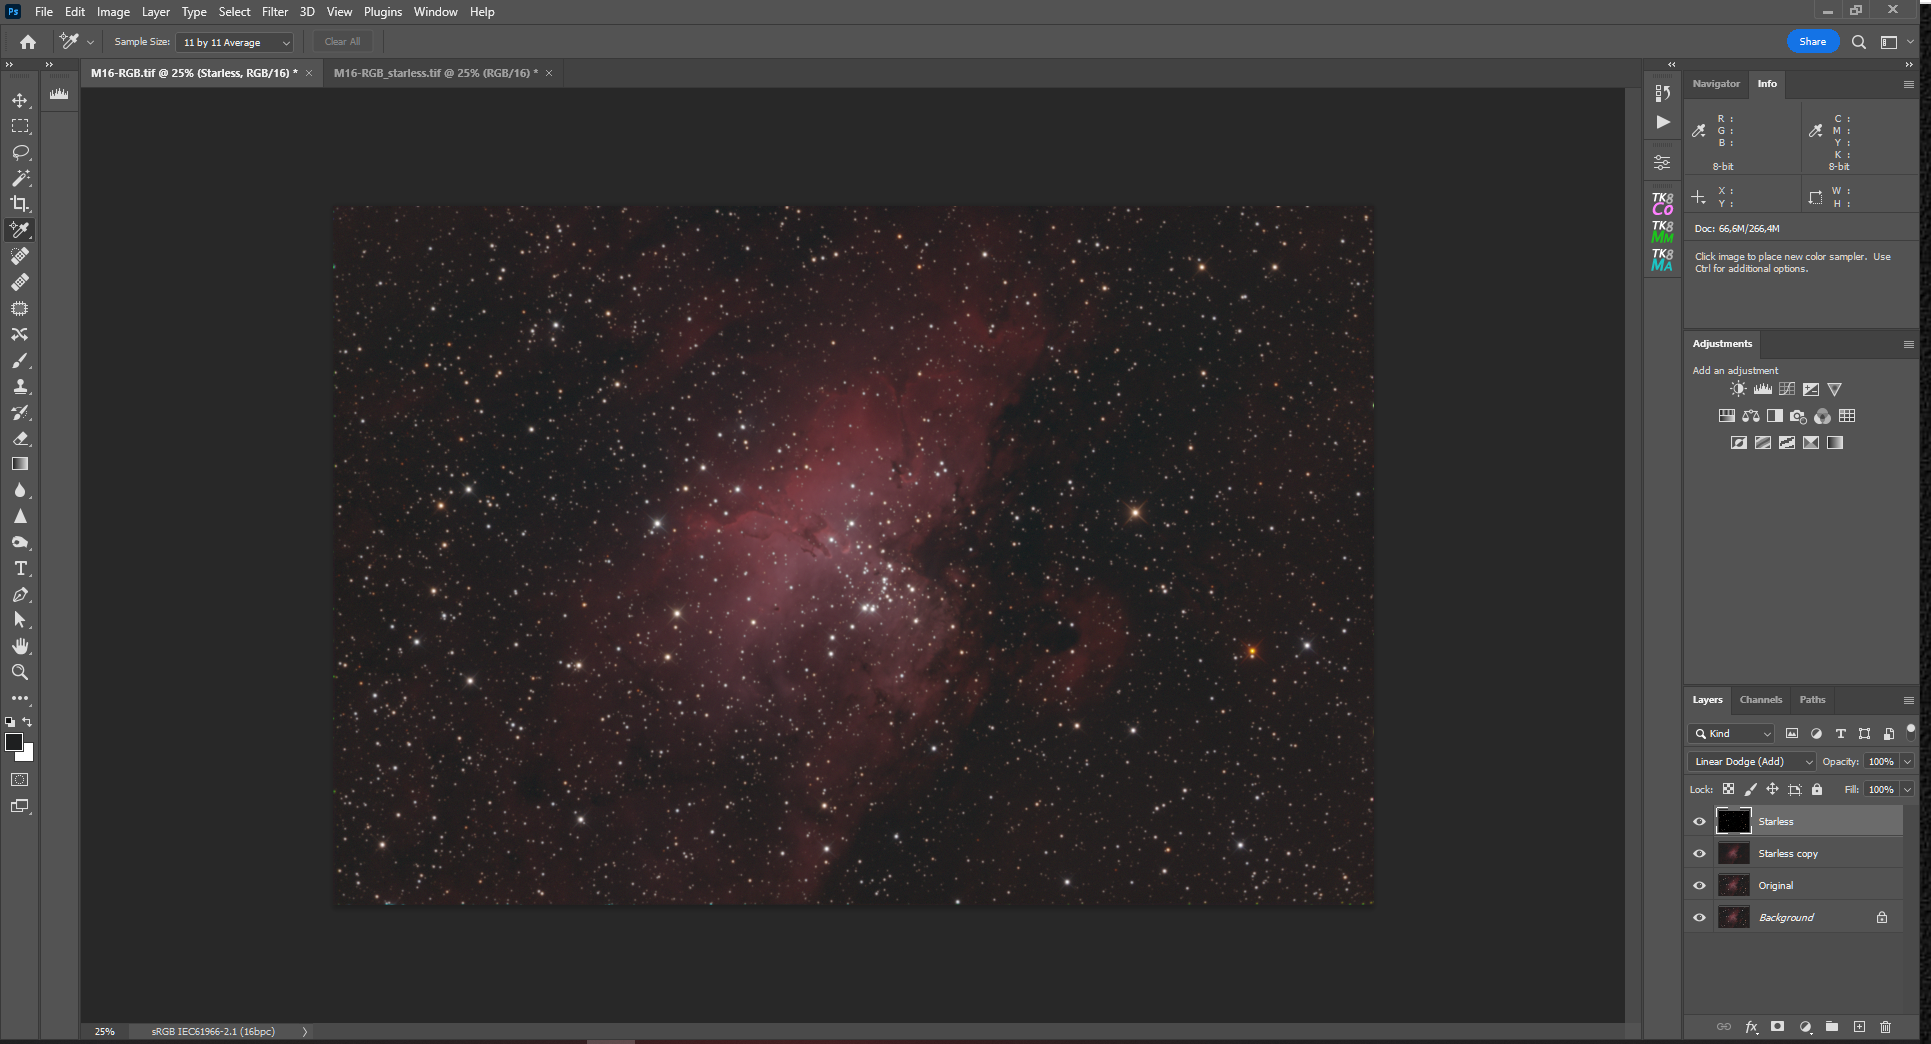Create a new layer
Screen dimensions: 1931x1044
point(1859,1027)
